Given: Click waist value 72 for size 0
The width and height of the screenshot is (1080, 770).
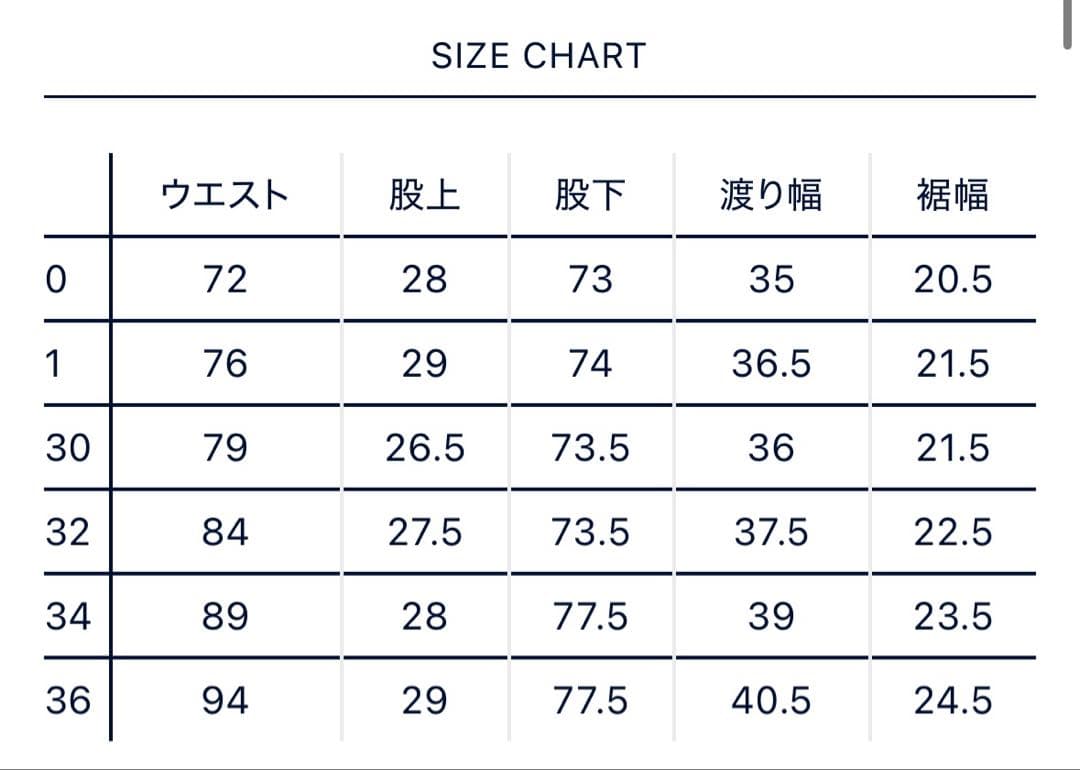Looking at the screenshot, I should click(225, 280).
